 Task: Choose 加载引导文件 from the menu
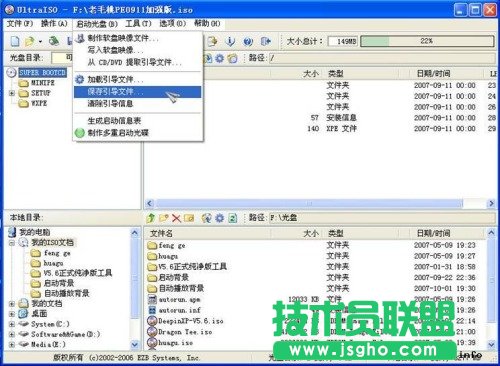click(138, 80)
